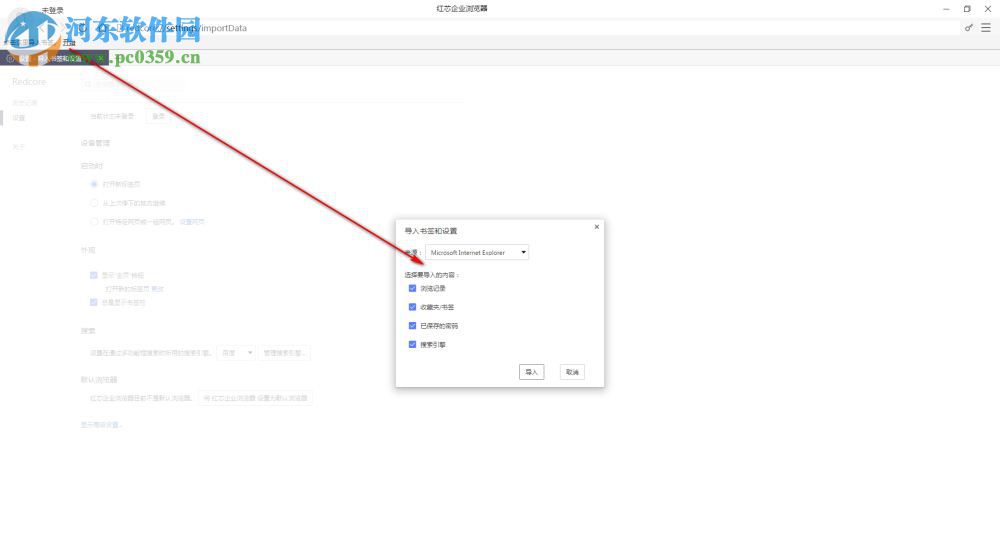Click the 更改 link under home button
The image size is (1000, 541).
pos(158,289)
